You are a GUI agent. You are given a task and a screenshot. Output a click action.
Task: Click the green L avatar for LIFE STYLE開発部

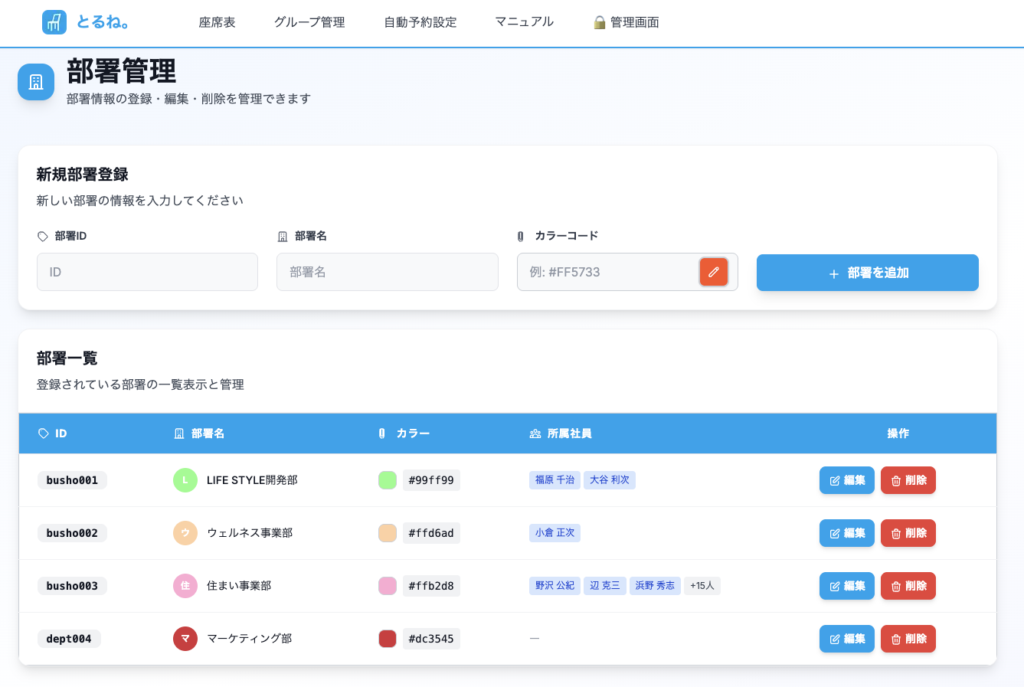185,480
